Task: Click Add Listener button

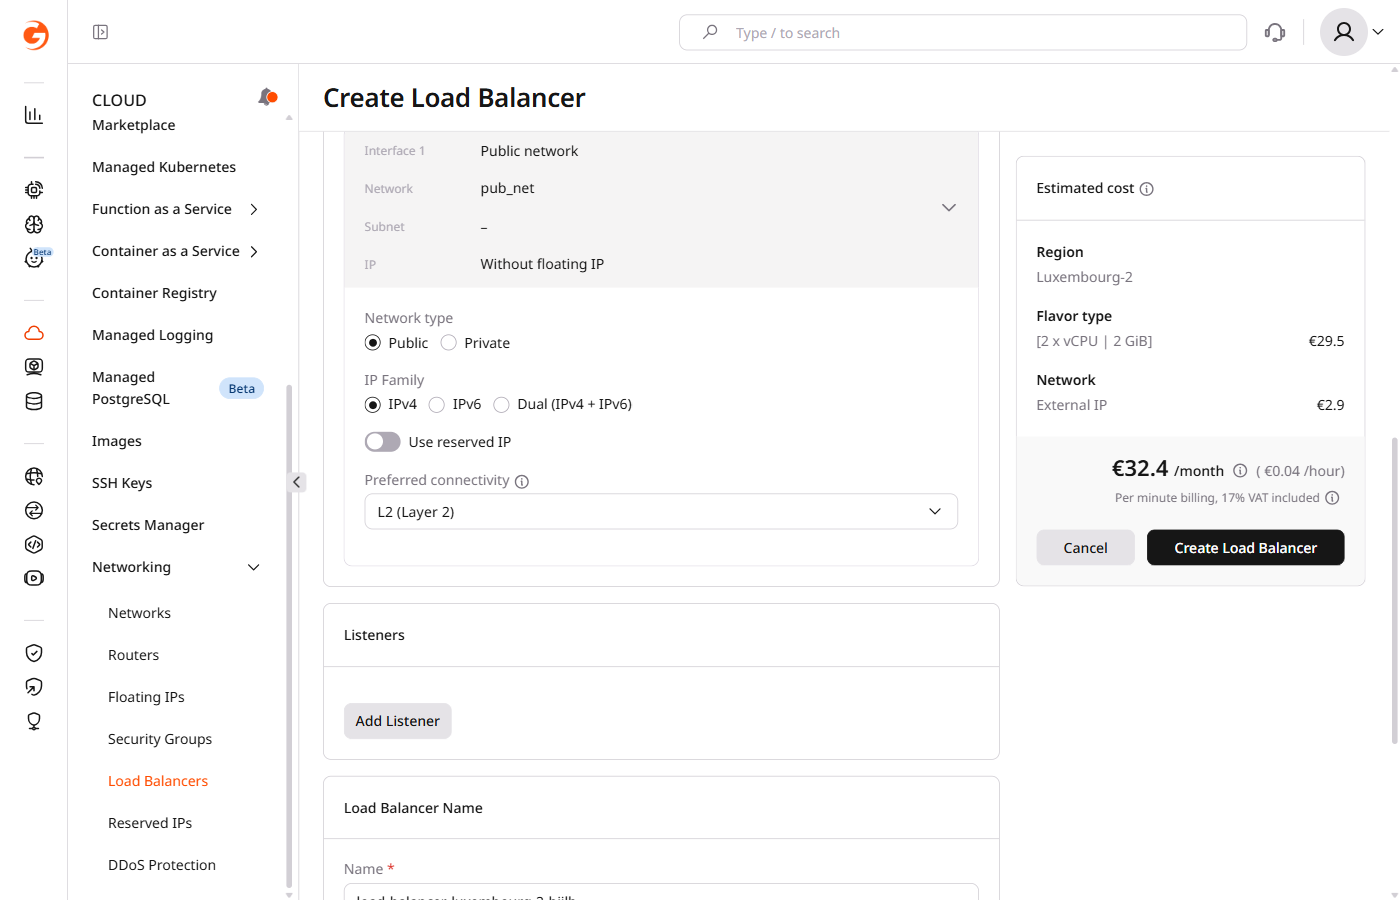Action: coord(398,721)
